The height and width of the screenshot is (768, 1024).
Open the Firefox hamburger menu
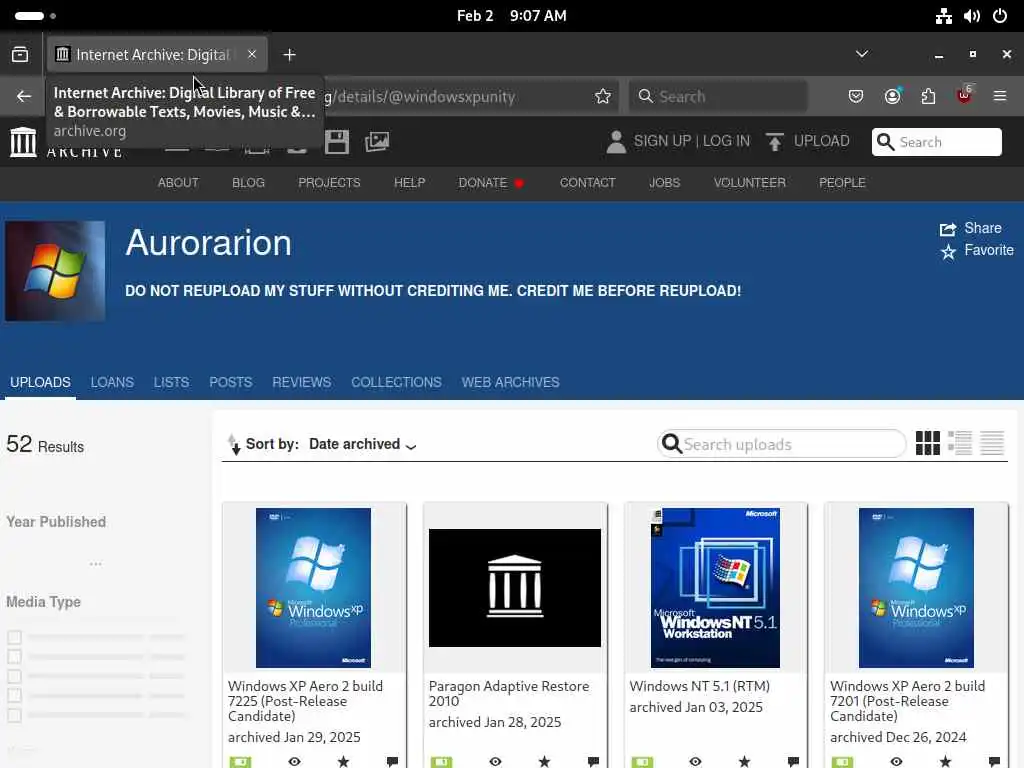pos(1000,97)
